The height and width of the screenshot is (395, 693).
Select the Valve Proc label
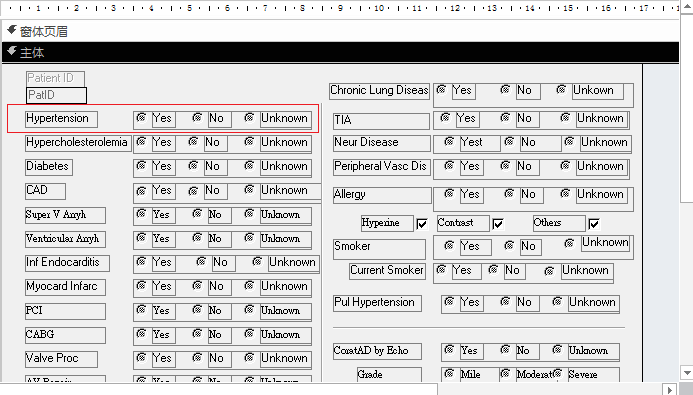pyautogui.click(x=61, y=359)
